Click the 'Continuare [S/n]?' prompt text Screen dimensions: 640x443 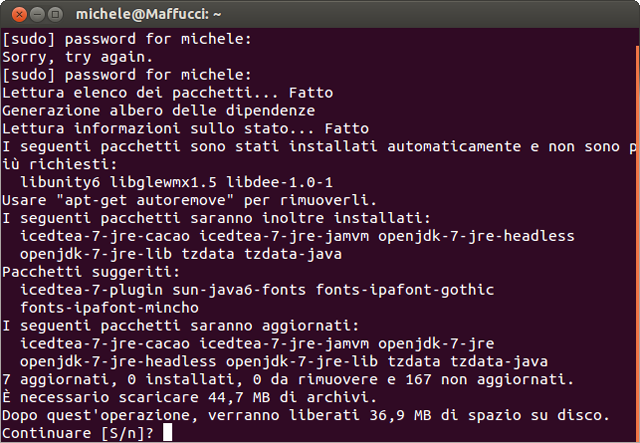pyautogui.click(x=78, y=432)
